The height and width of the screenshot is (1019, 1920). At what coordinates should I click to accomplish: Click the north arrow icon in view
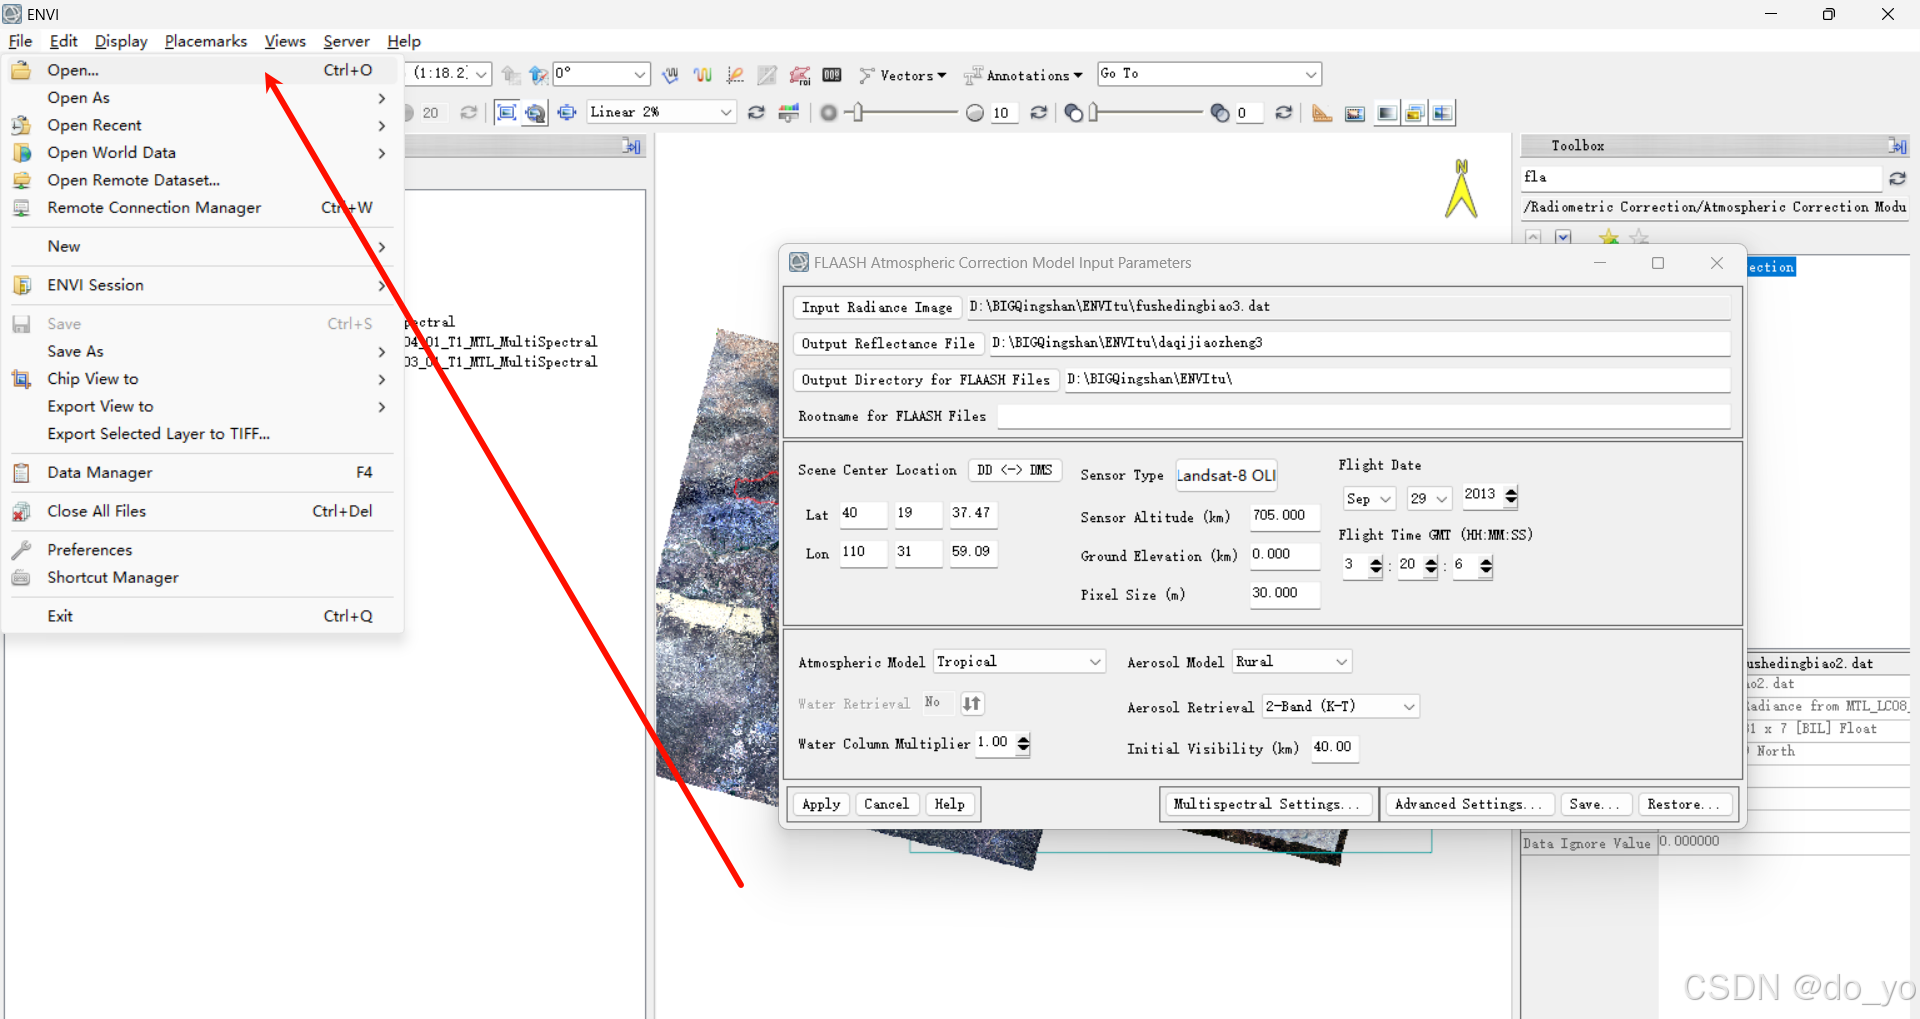coord(1461,188)
